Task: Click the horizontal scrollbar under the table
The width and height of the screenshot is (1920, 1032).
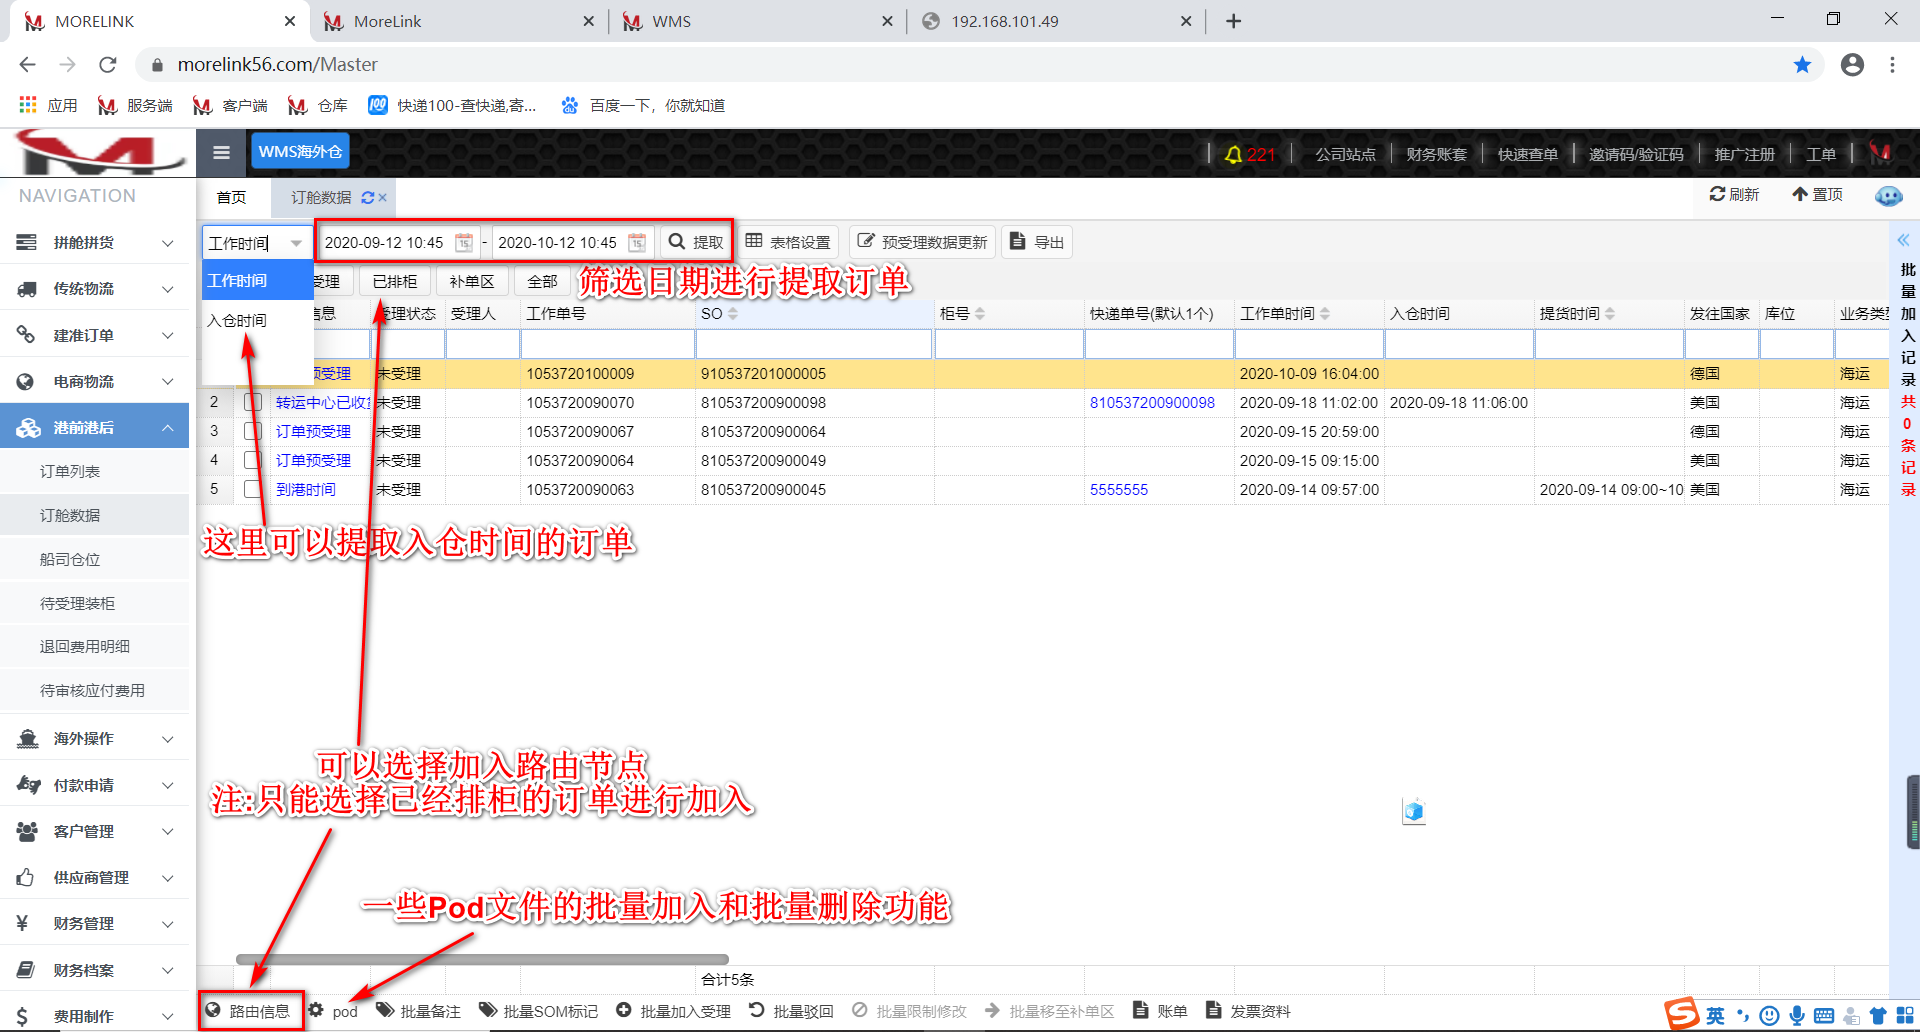Action: coord(482,959)
